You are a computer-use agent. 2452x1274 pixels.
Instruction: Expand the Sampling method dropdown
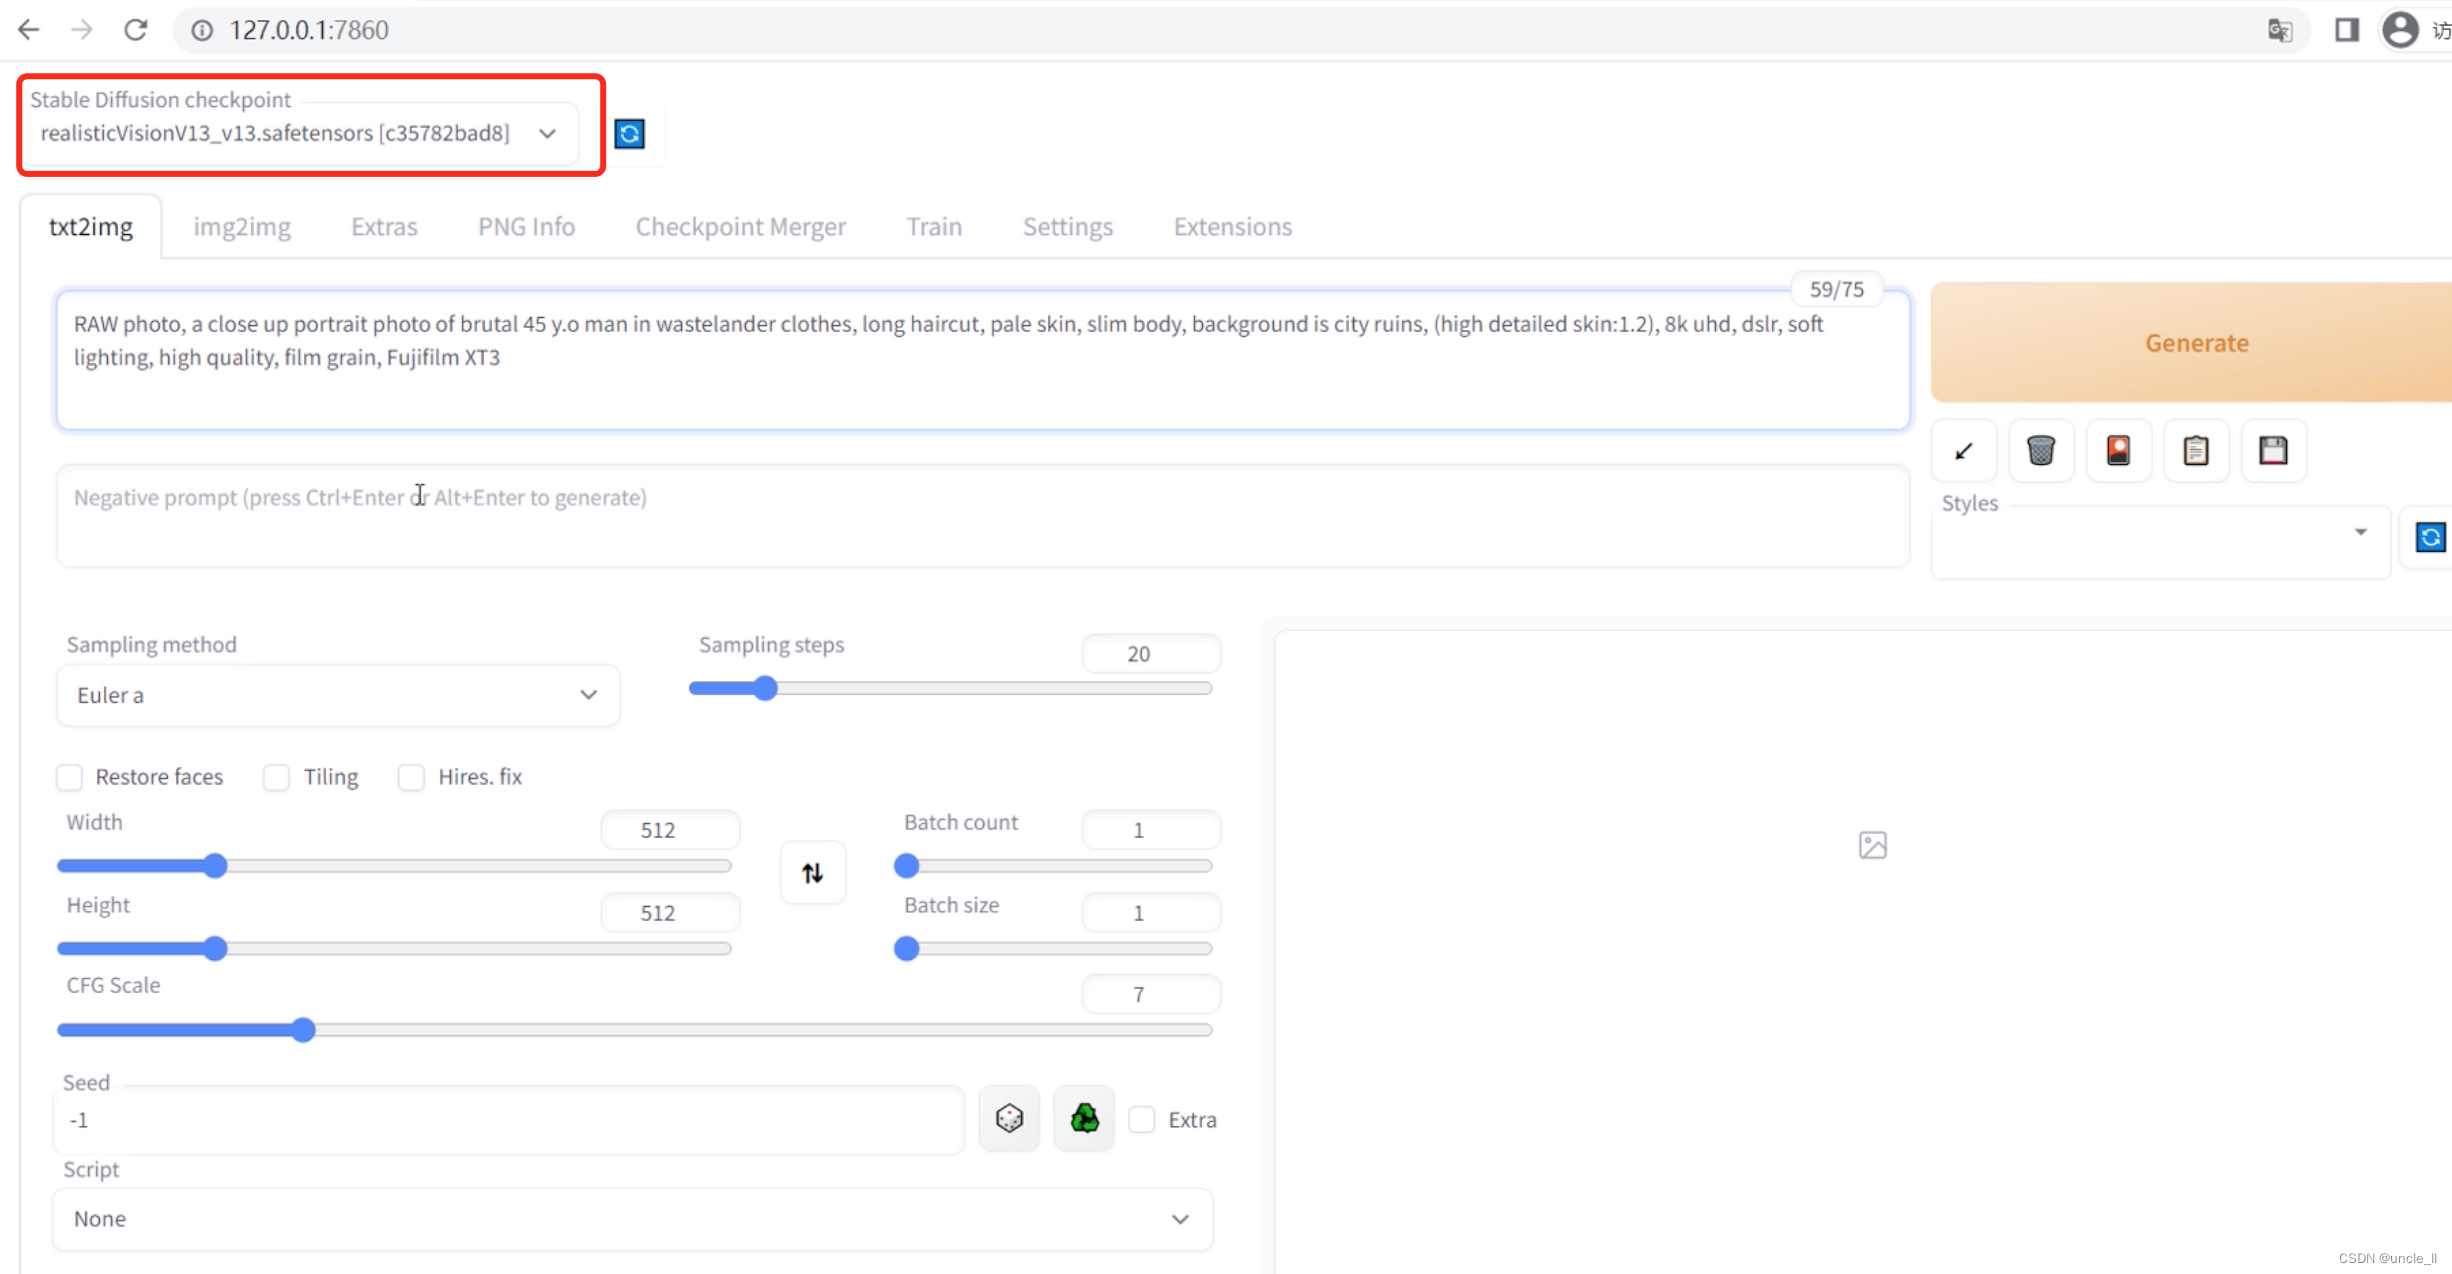[337, 695]
